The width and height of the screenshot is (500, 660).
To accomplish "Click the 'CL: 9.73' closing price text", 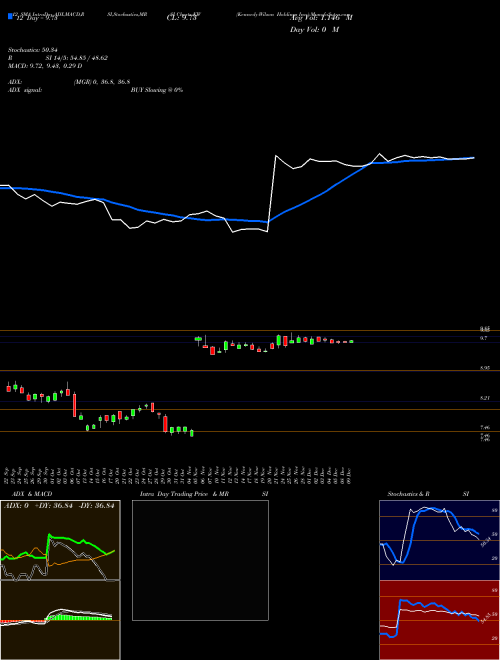I will [181, 18].
